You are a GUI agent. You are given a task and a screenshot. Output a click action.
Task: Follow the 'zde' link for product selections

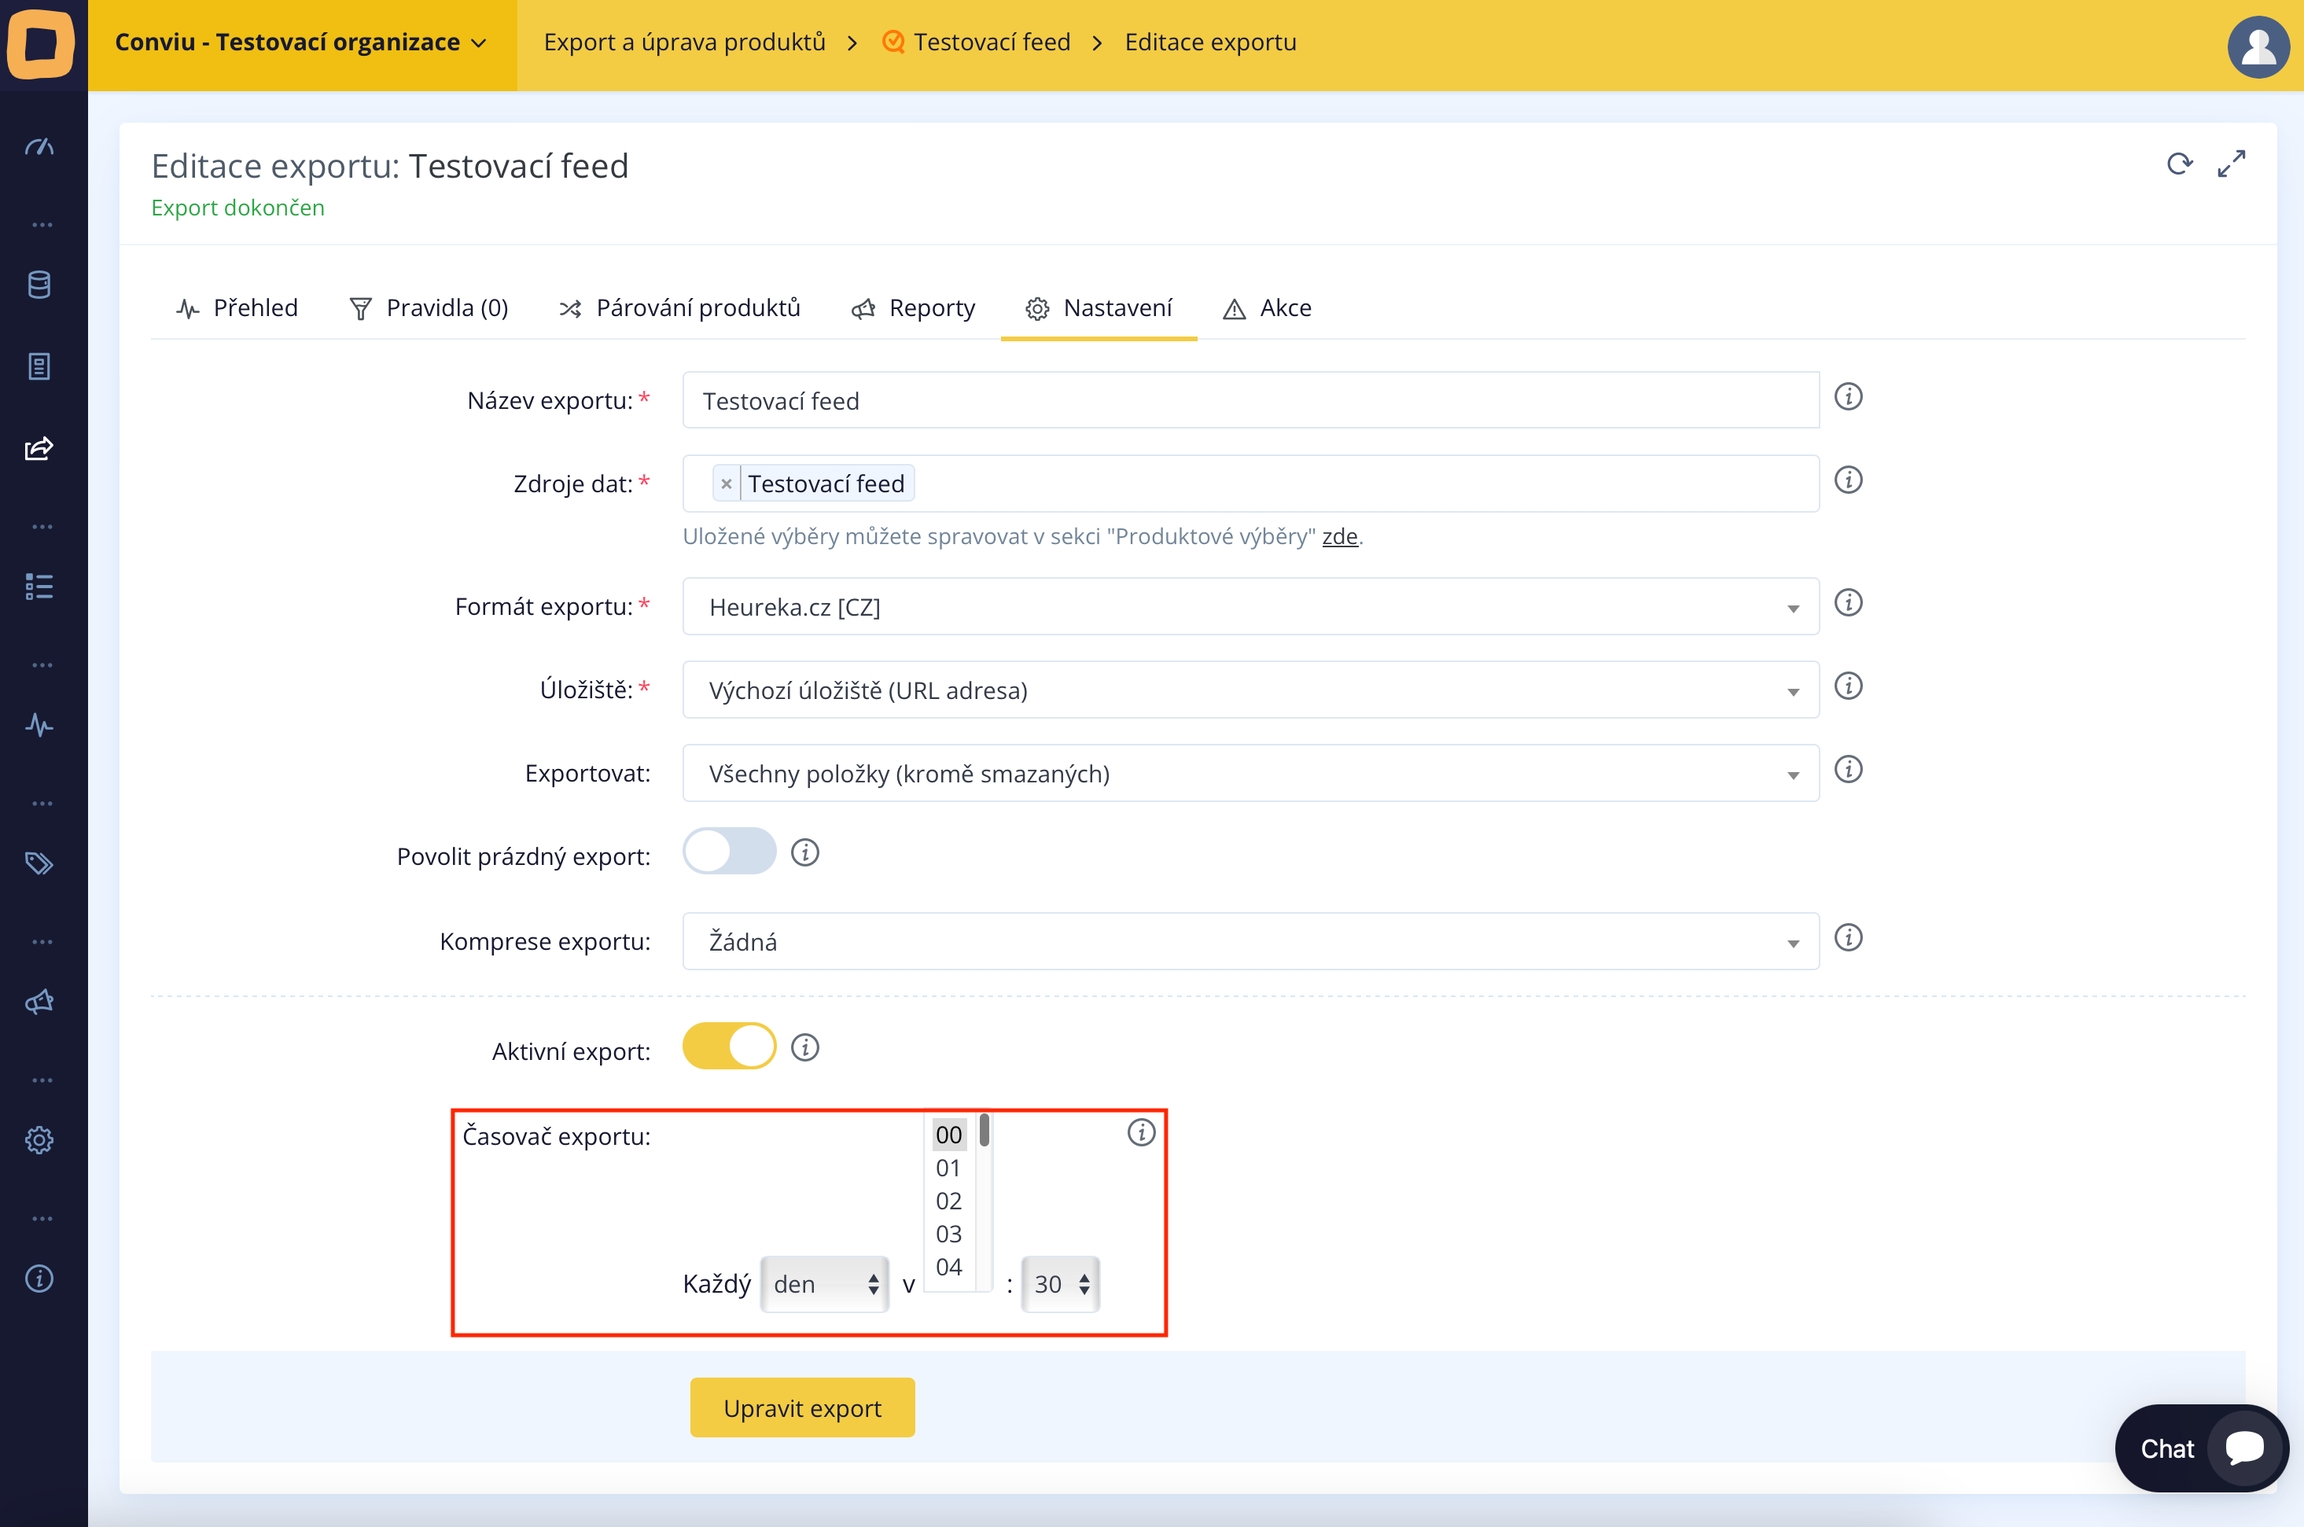pyautogui.click(x=1339, y=537)
